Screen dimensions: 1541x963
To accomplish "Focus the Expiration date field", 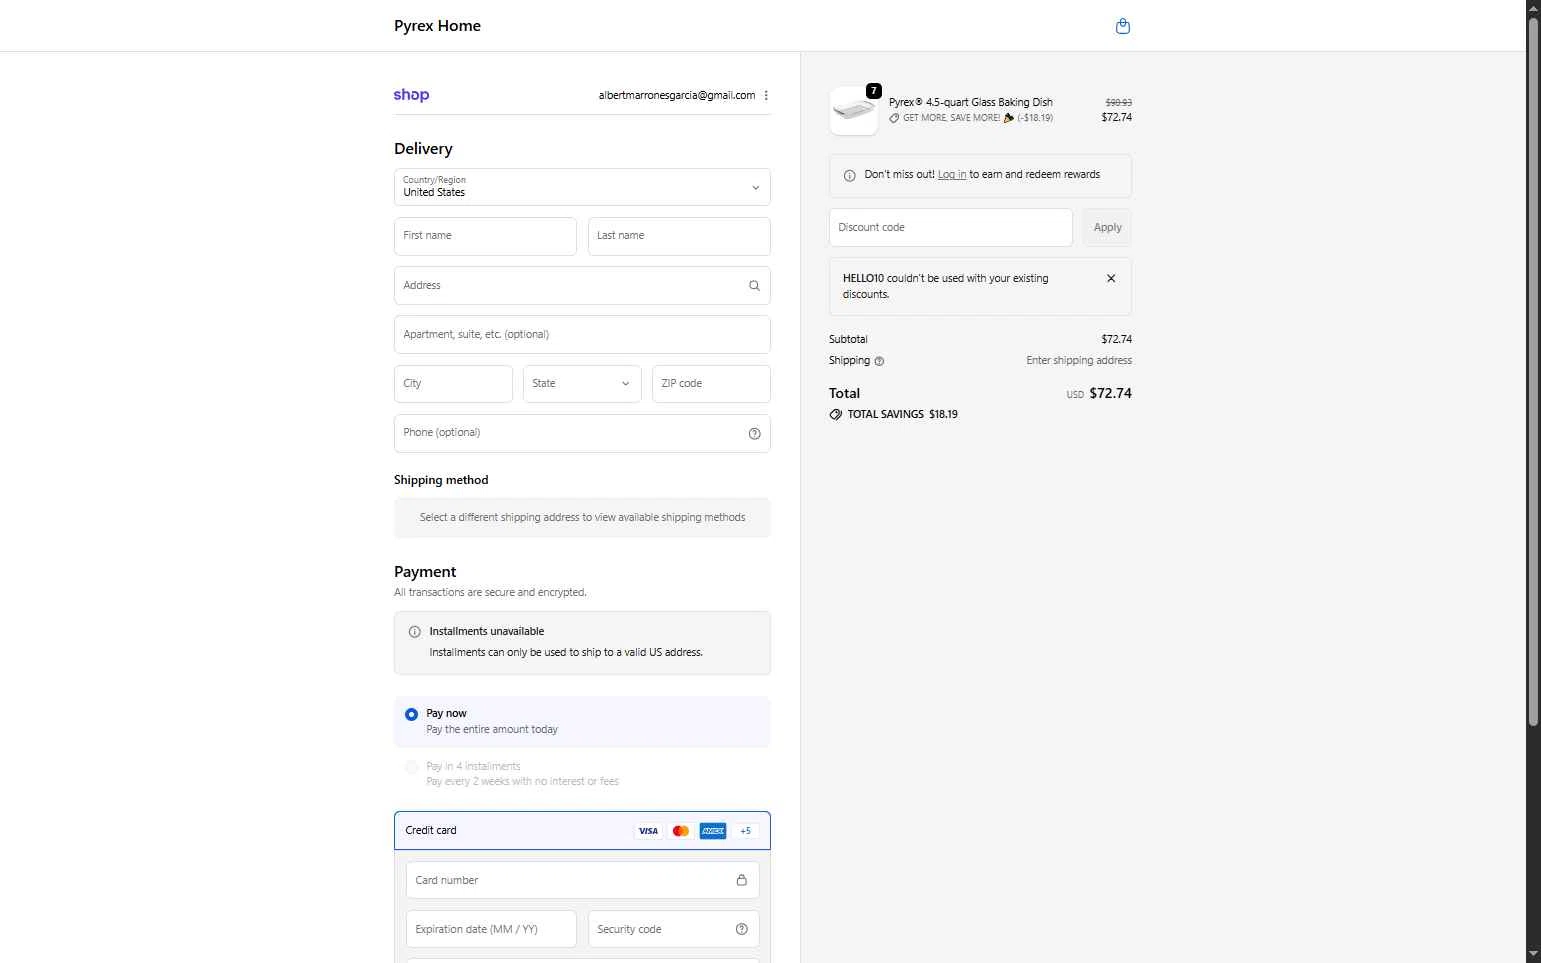I will [491, 929].
